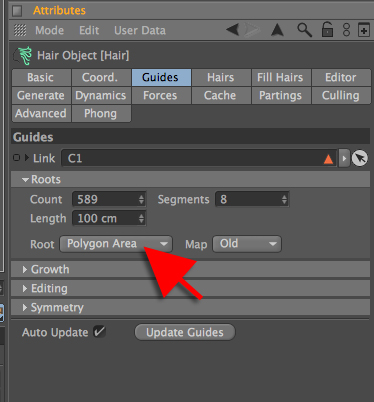
Task: Click the Update Guides button
Action: (x=185, y=332)
